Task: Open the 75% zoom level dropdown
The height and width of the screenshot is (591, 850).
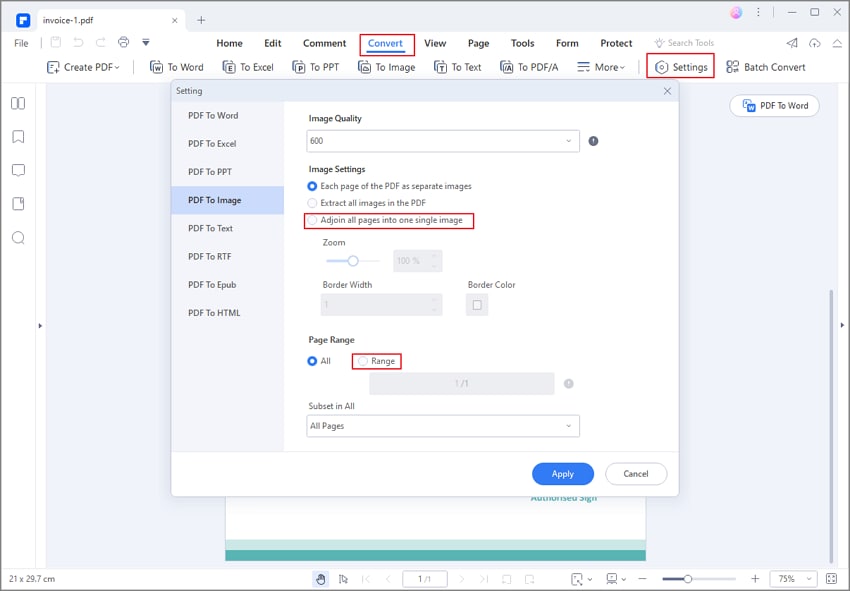Action: [795, 579]
